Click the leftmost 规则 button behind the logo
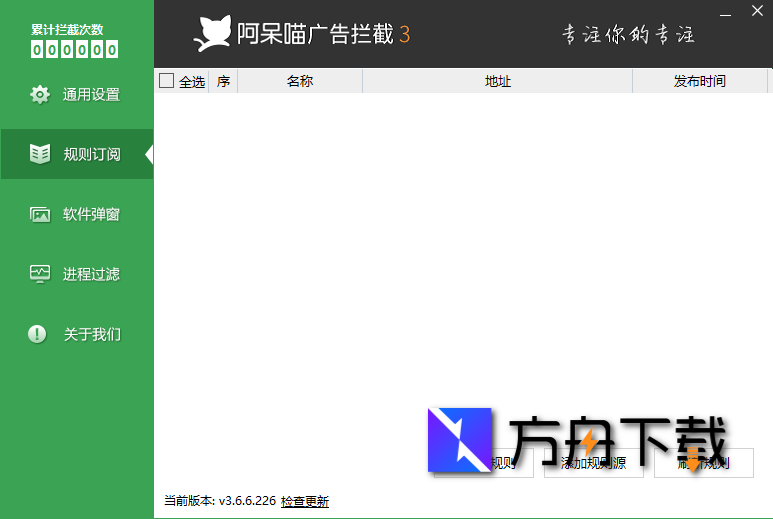773x519 pixels. [484, 463]
